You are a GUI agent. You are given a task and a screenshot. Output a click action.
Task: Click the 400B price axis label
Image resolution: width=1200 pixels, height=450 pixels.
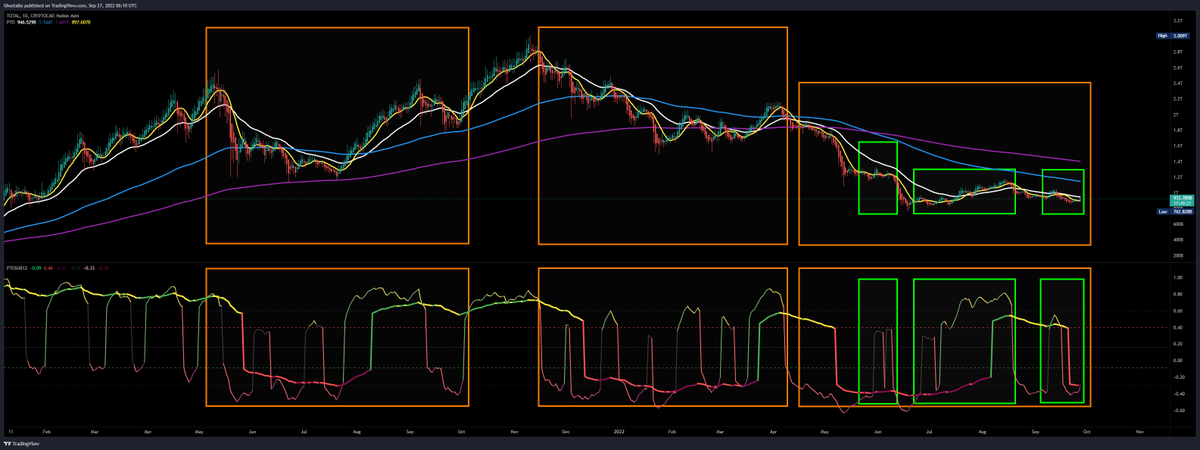1177,239
